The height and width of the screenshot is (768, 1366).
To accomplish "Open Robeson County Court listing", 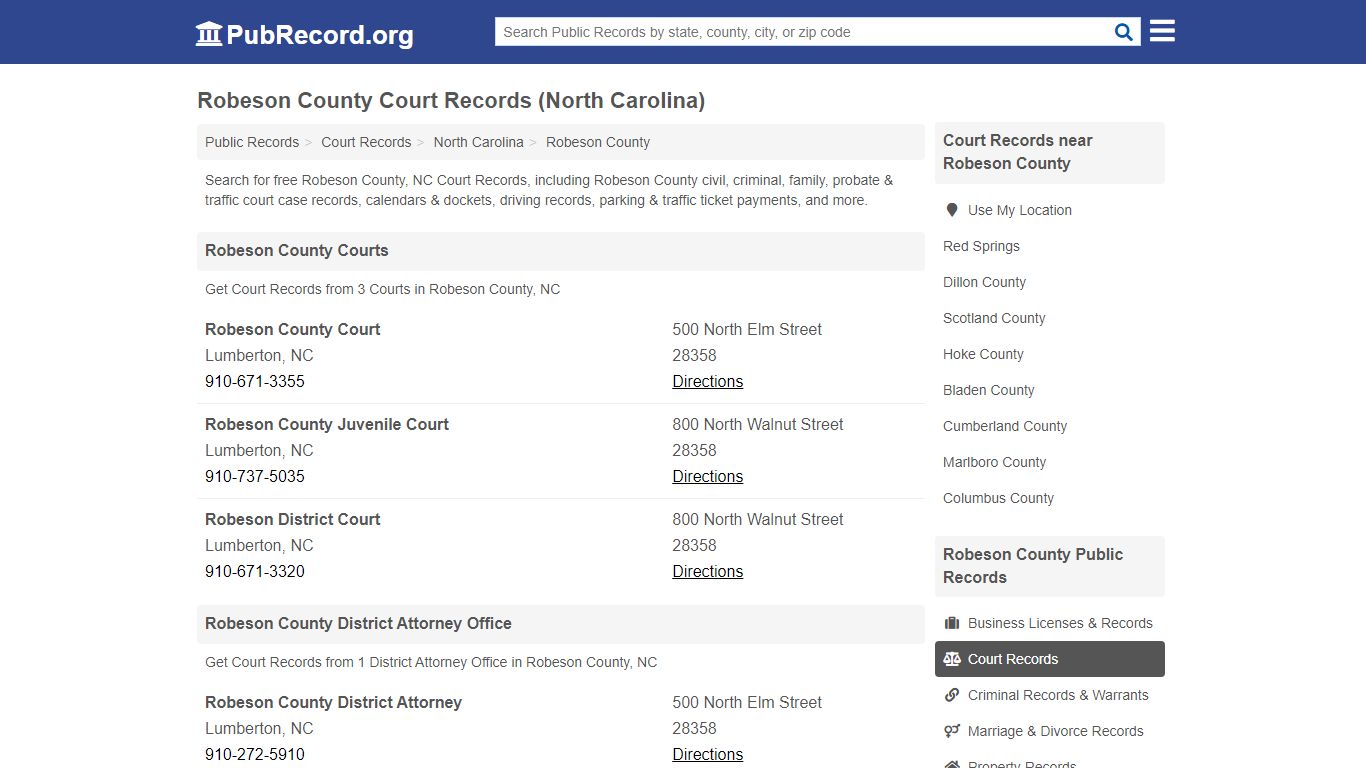I will [x=293, y=329].
